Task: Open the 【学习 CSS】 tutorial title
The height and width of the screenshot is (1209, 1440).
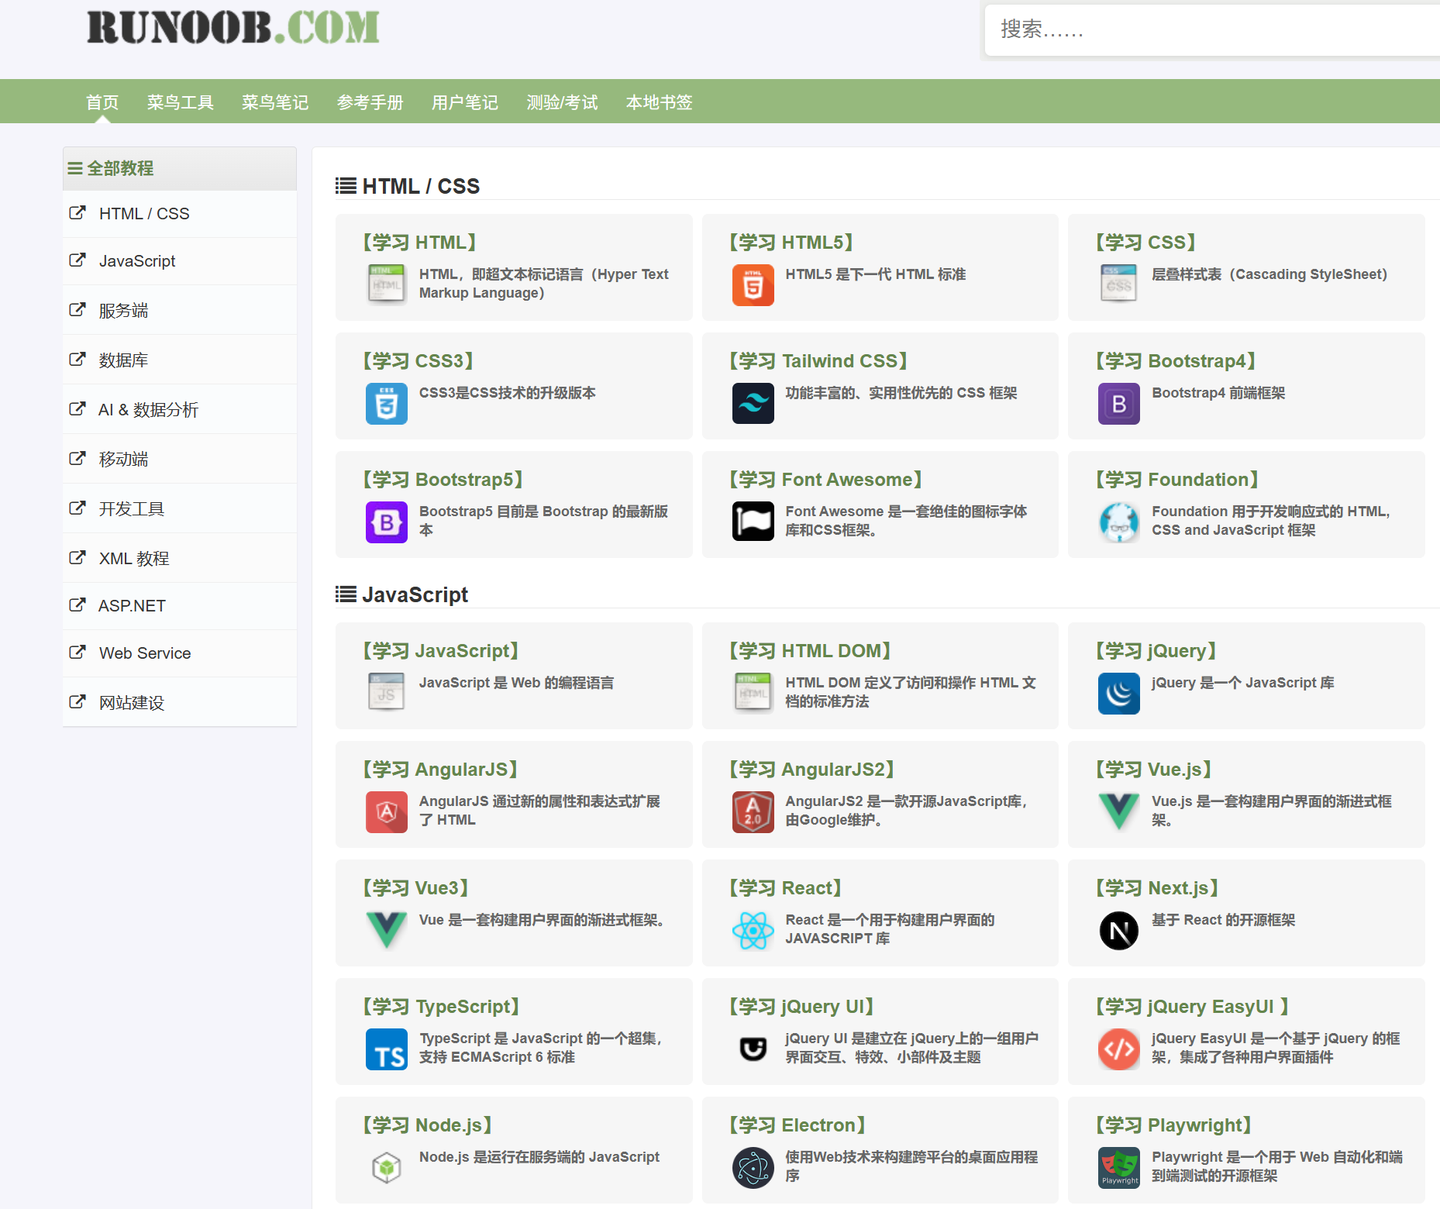Action: click(x=1146, y=242)
